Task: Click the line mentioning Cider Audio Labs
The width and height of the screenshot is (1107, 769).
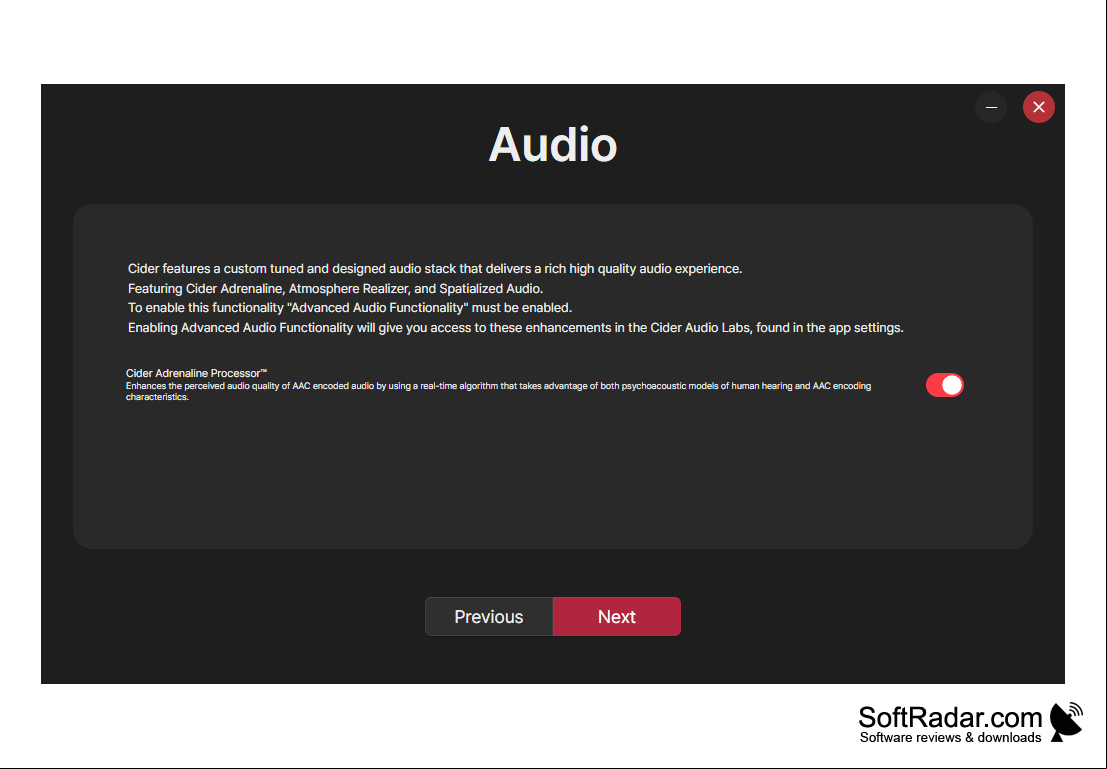Action: click(515, 328)
